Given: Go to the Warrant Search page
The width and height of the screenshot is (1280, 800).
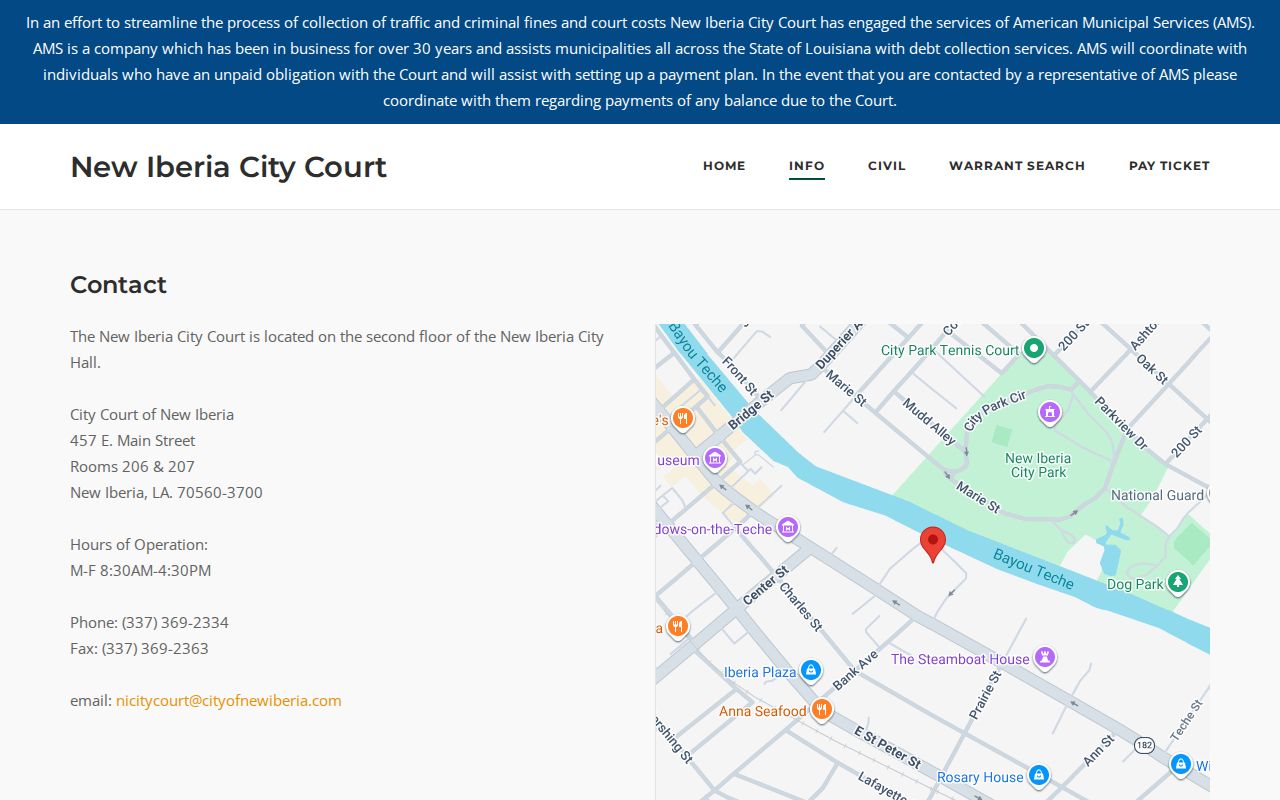Looking at the screenshot, I should pyautogui.click(x=1017, y=166).
